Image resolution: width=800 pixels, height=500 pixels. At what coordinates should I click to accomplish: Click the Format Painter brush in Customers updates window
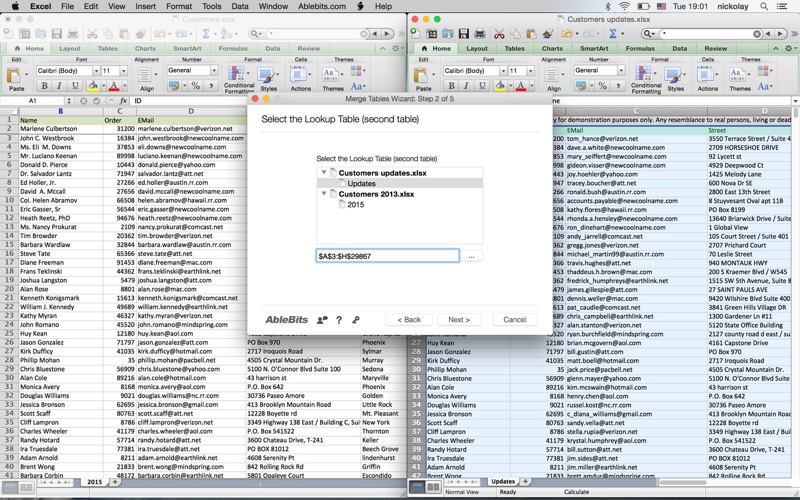[547, 34]
